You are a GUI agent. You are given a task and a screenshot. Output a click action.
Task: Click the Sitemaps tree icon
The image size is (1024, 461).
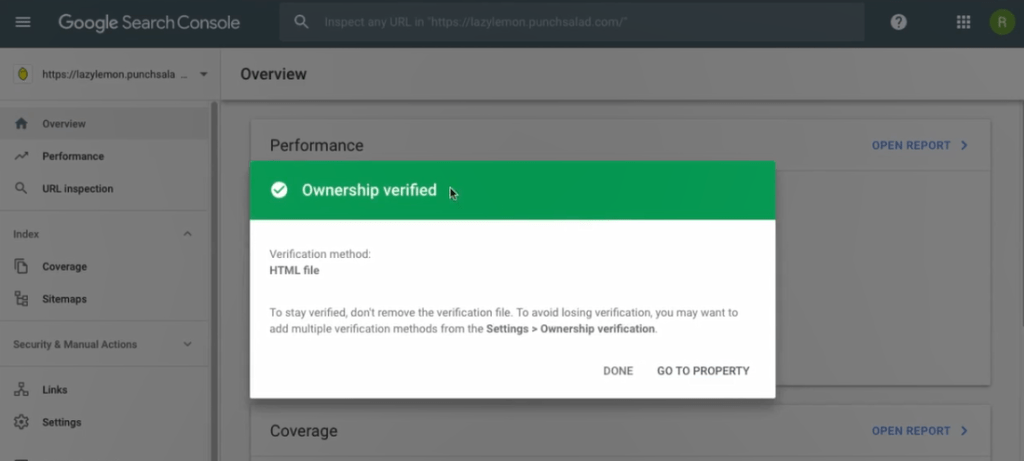click(22, 299)
